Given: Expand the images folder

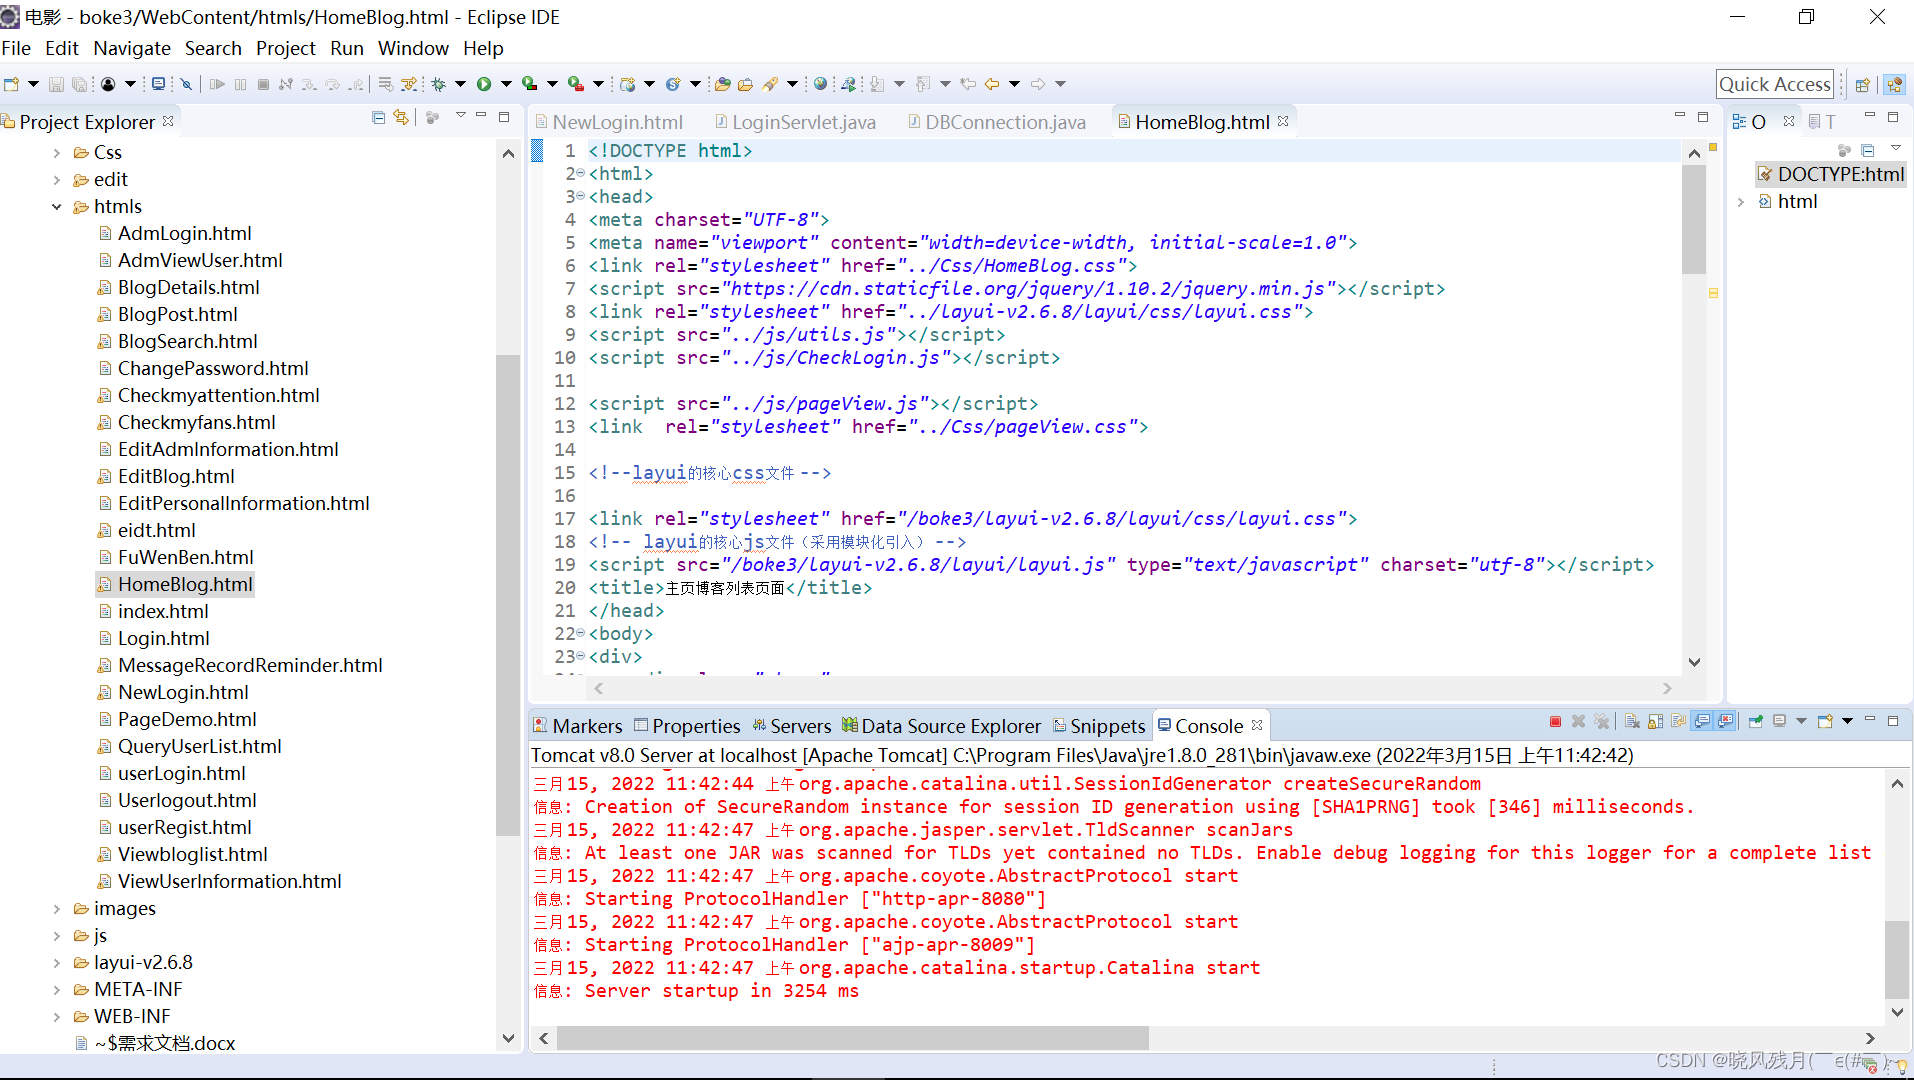Looking at the screenshot, I should [57, 909].
